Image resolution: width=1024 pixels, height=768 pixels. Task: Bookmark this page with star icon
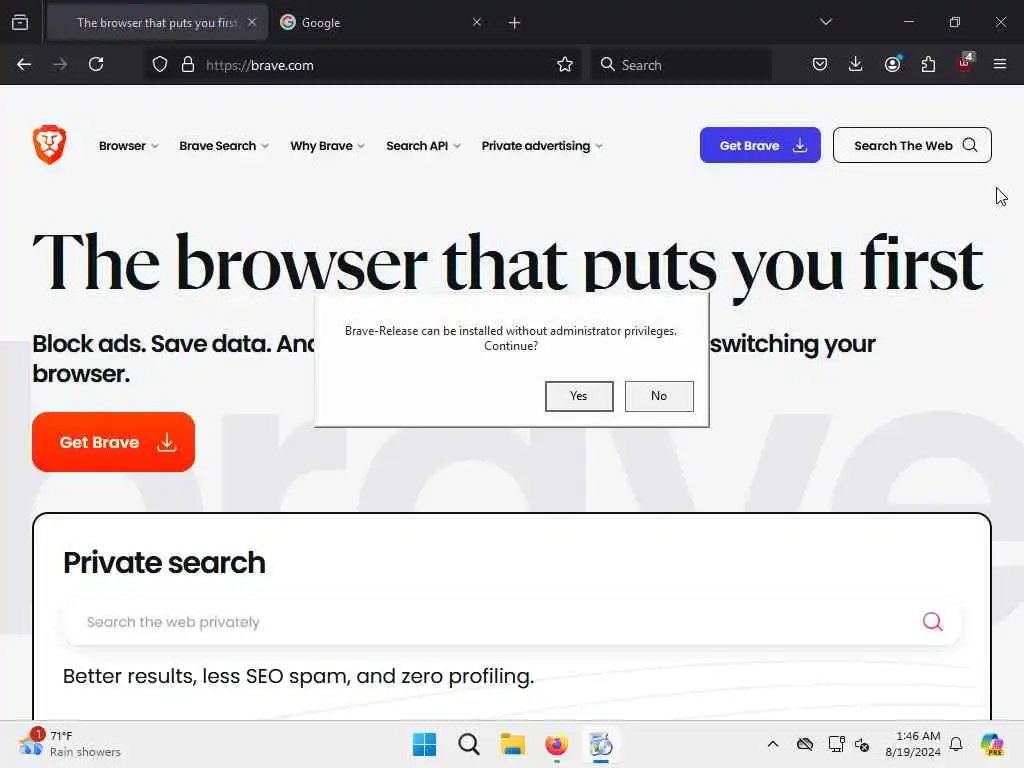pyautogui.click(x=565, y=64)
